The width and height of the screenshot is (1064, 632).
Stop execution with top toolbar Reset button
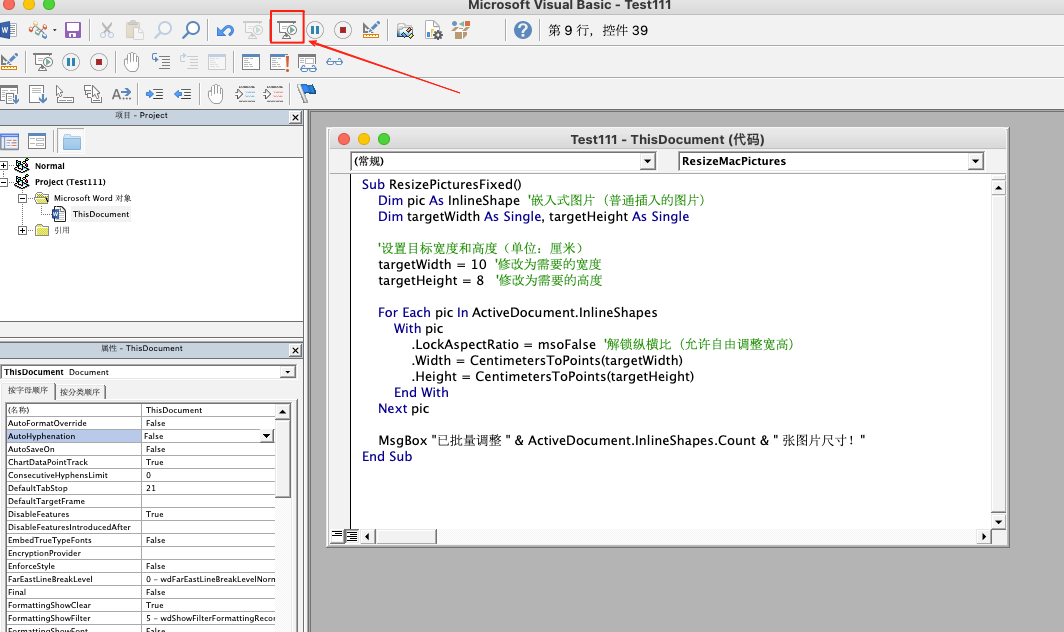343,31
